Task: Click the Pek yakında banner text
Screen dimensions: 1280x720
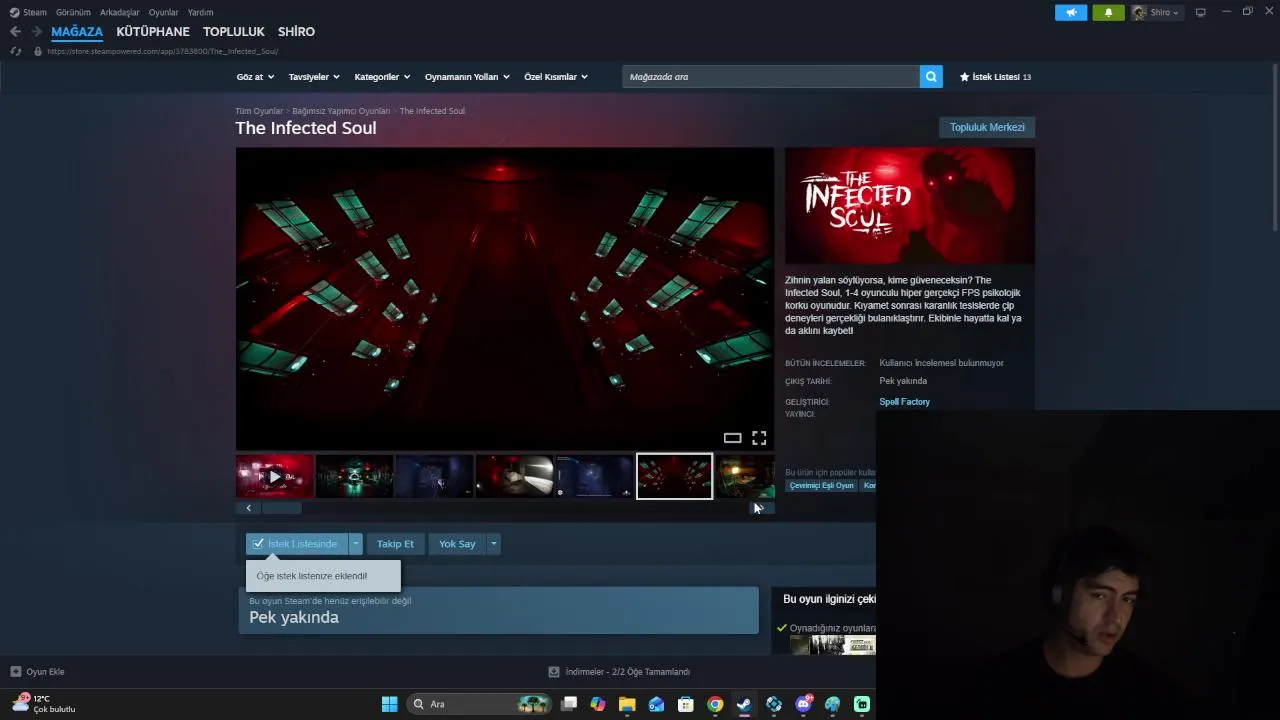Action: click(294, 617)
